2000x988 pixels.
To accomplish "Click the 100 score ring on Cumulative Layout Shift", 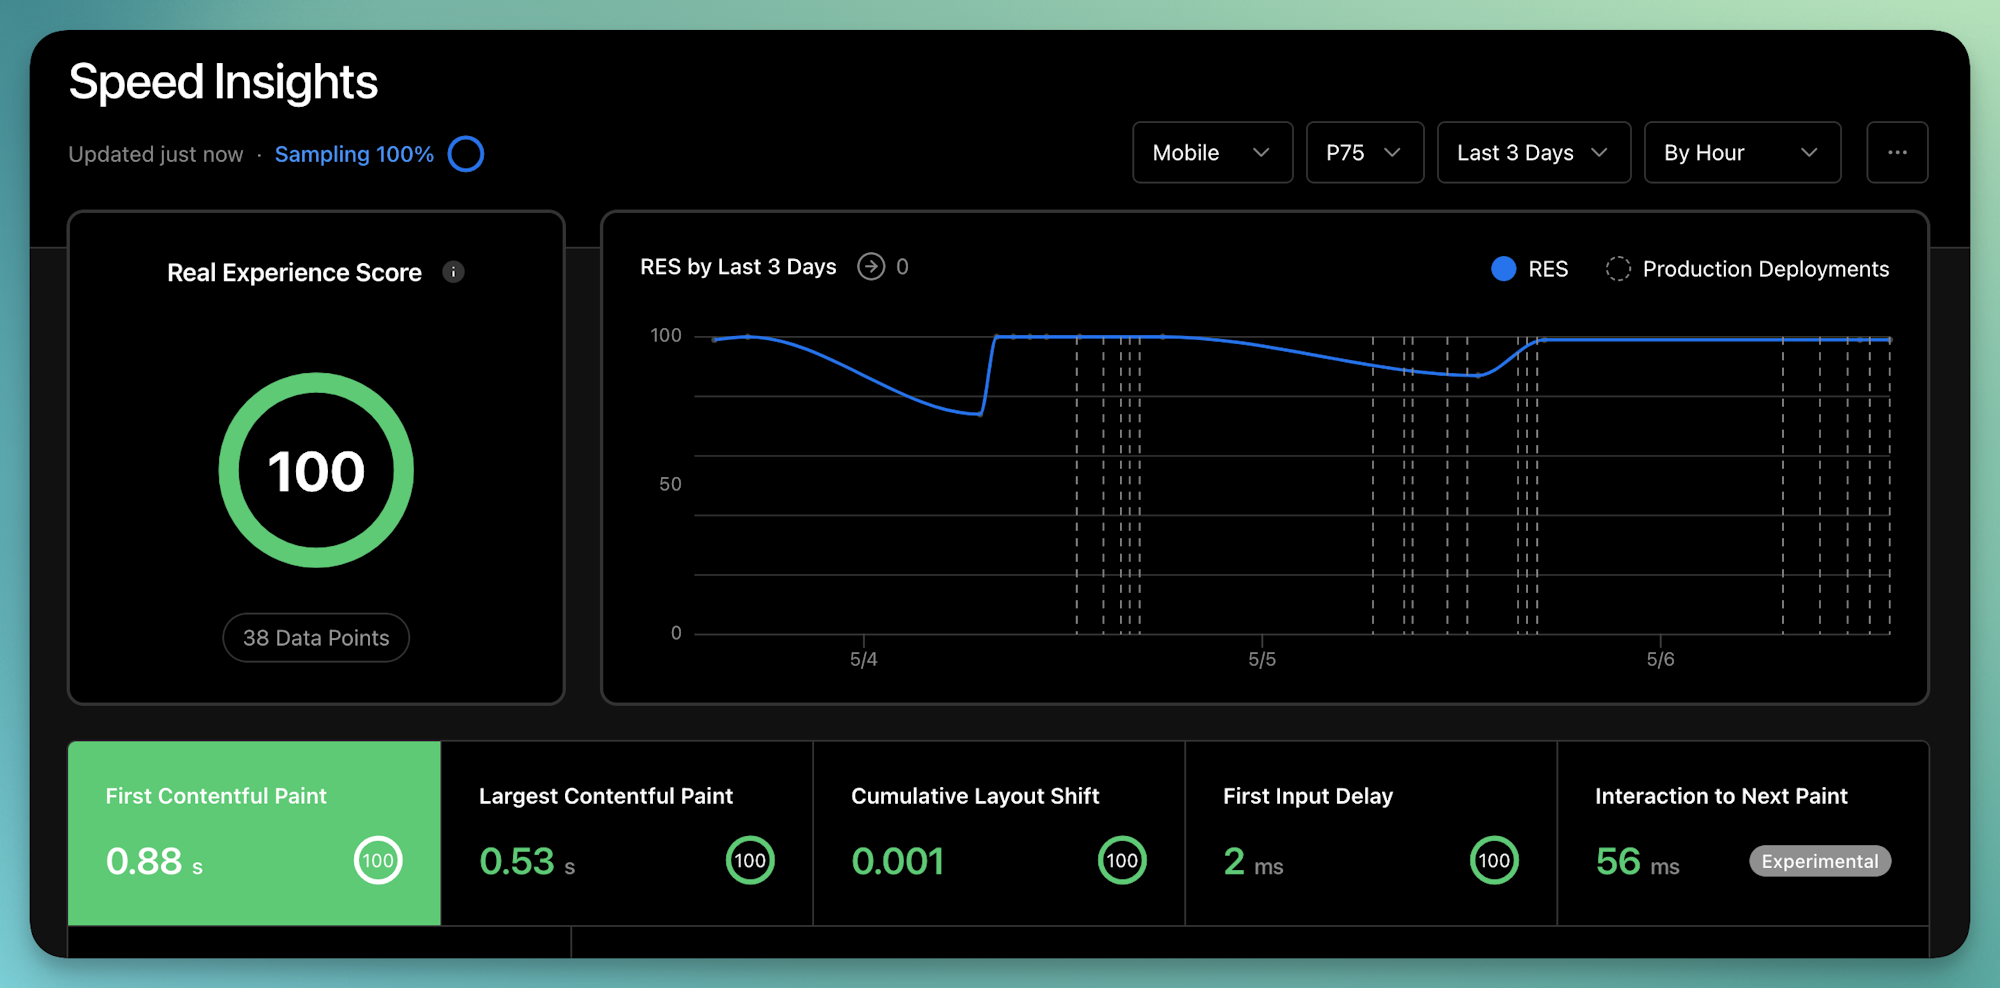I will tap(1122, 860).
